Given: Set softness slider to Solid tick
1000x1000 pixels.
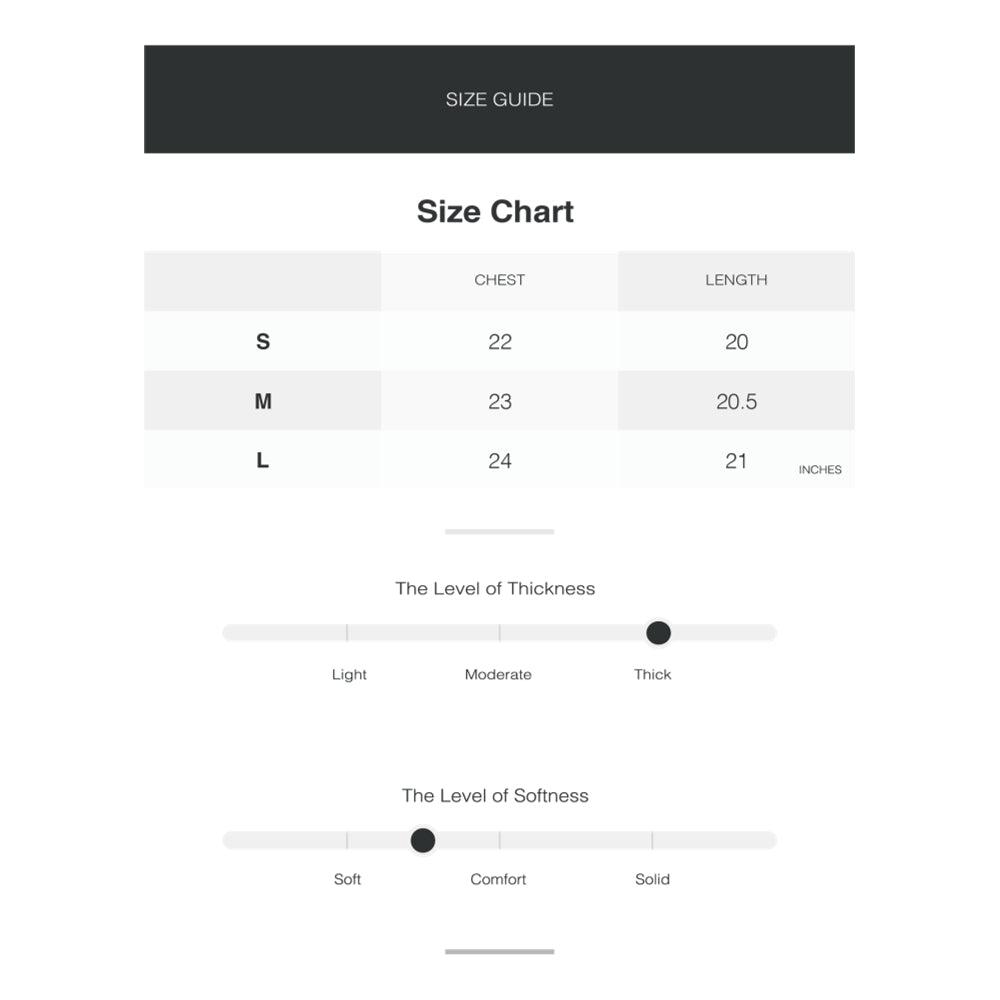Looking at the screenshot, I should [x=652, y=840].
